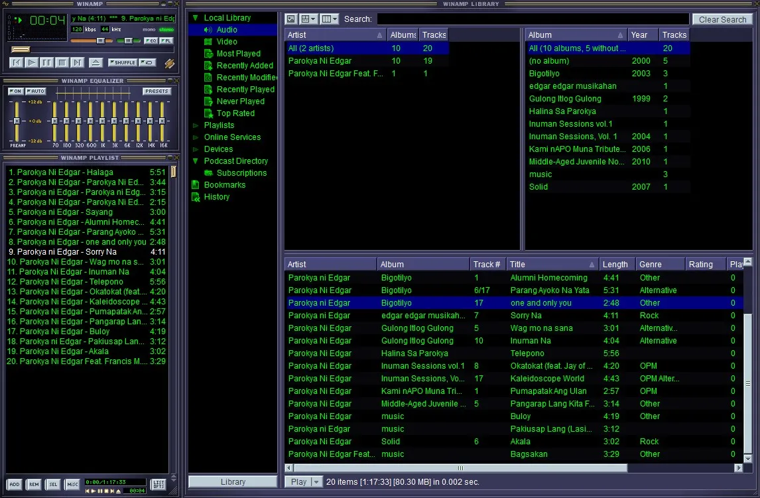Skip to next track in main window
Viewport: 760px width, 498px height.
(77, 63)
